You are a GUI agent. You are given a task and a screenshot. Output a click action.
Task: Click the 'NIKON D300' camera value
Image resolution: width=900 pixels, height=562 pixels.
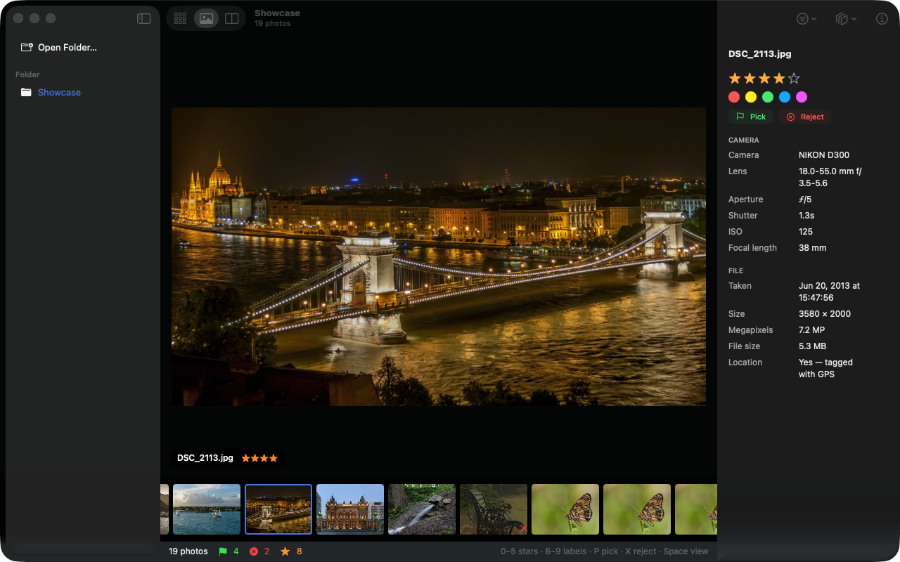pos(824,155)
